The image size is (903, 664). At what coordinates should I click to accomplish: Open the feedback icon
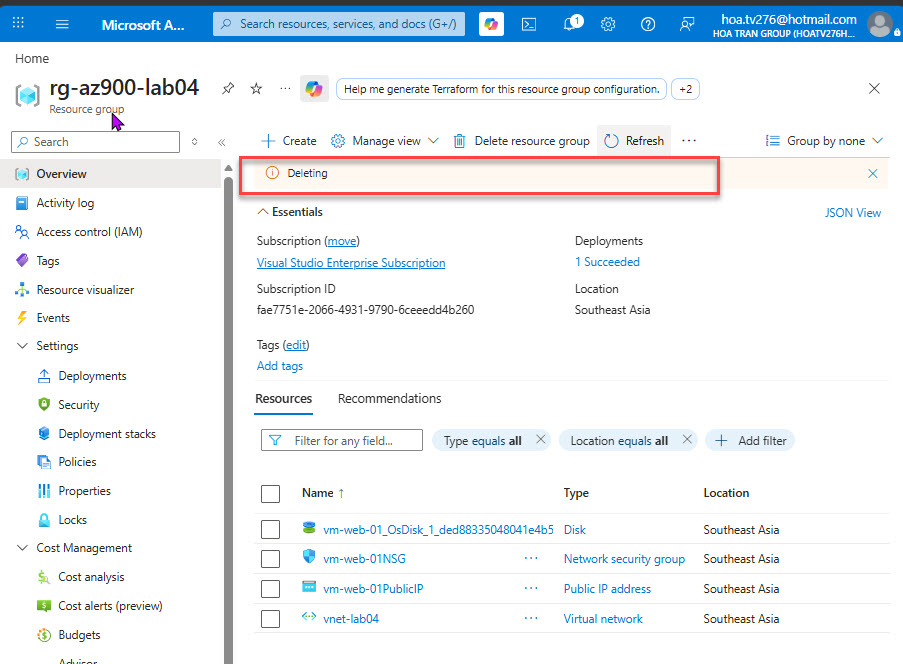click(x=686, y=24)
